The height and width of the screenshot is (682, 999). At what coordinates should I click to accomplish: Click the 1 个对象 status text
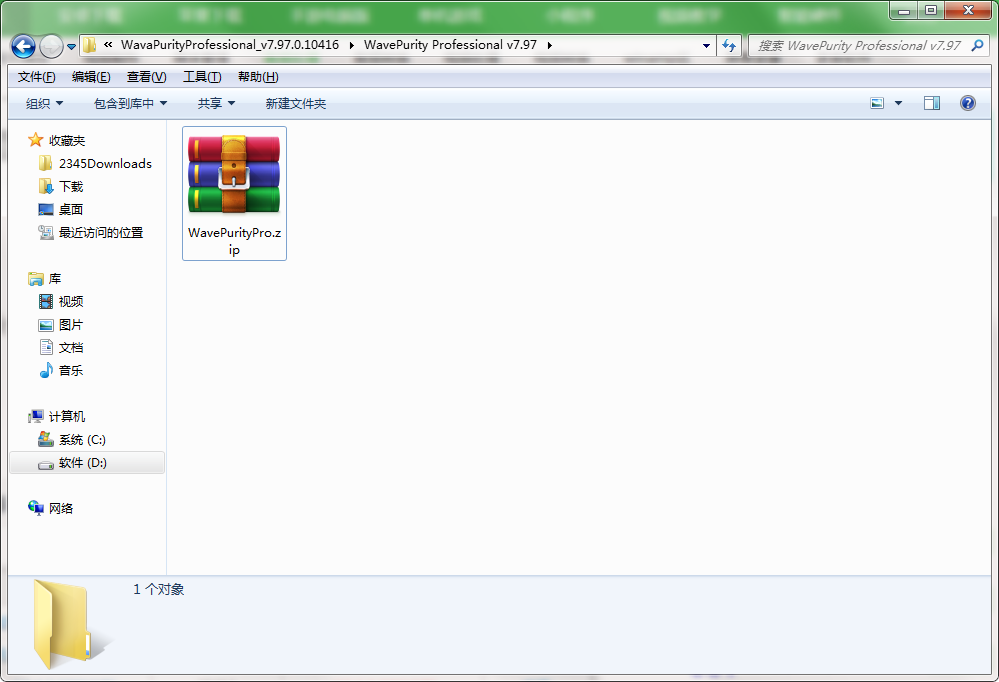coord(159,590)
